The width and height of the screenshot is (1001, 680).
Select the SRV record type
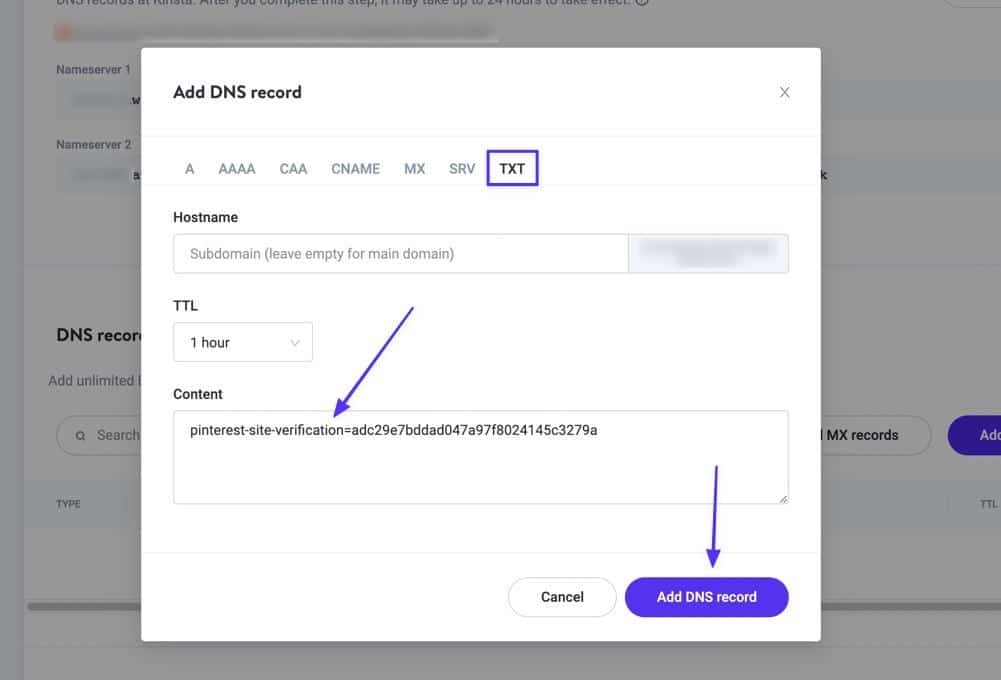tap(461, 168)
